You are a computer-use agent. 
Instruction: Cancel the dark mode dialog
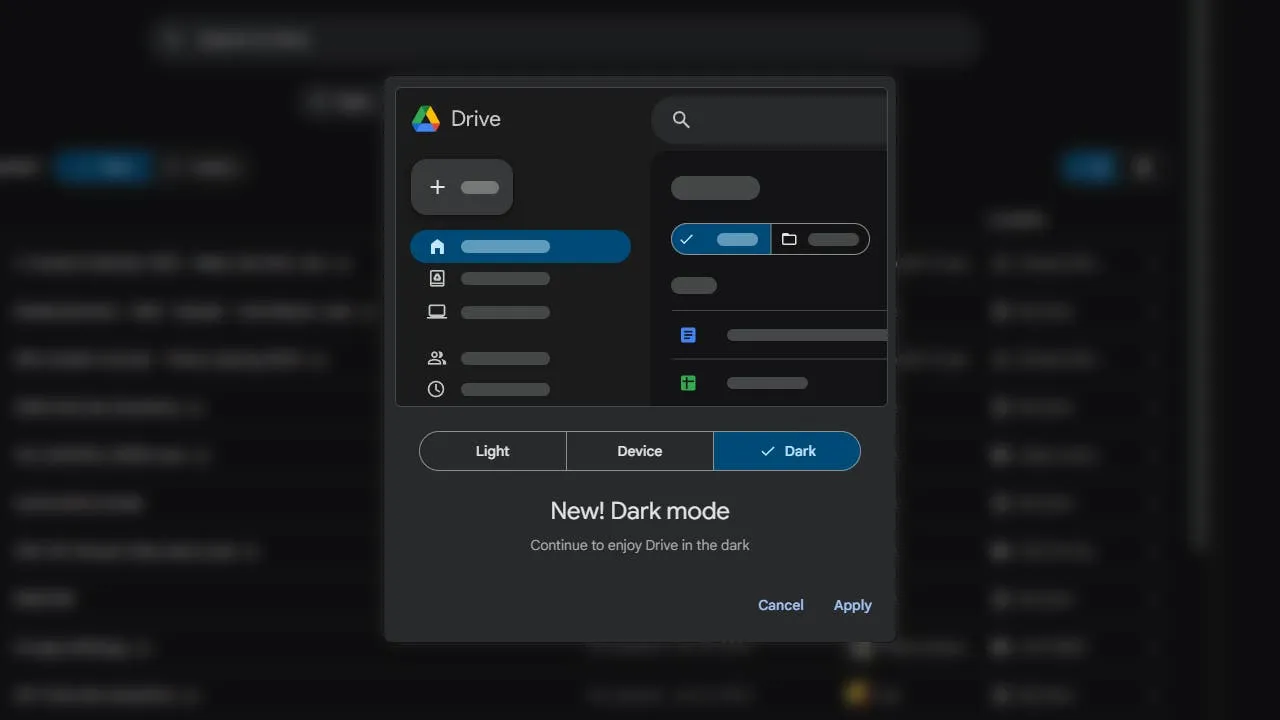[780, 605]
